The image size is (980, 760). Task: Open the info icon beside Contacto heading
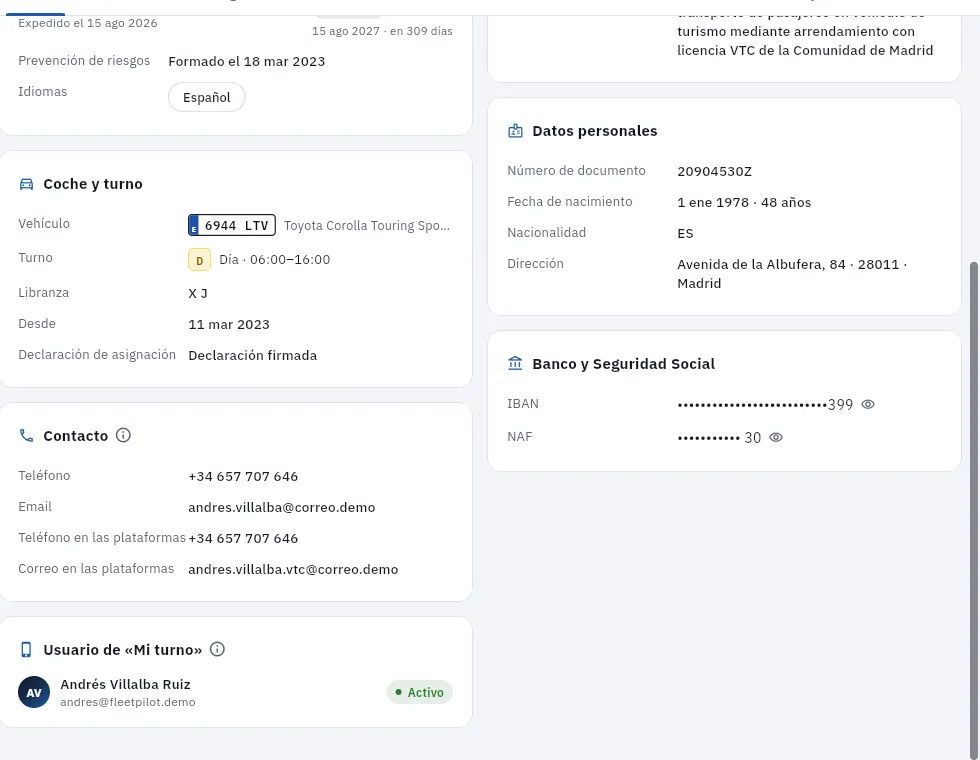(123, 435)
